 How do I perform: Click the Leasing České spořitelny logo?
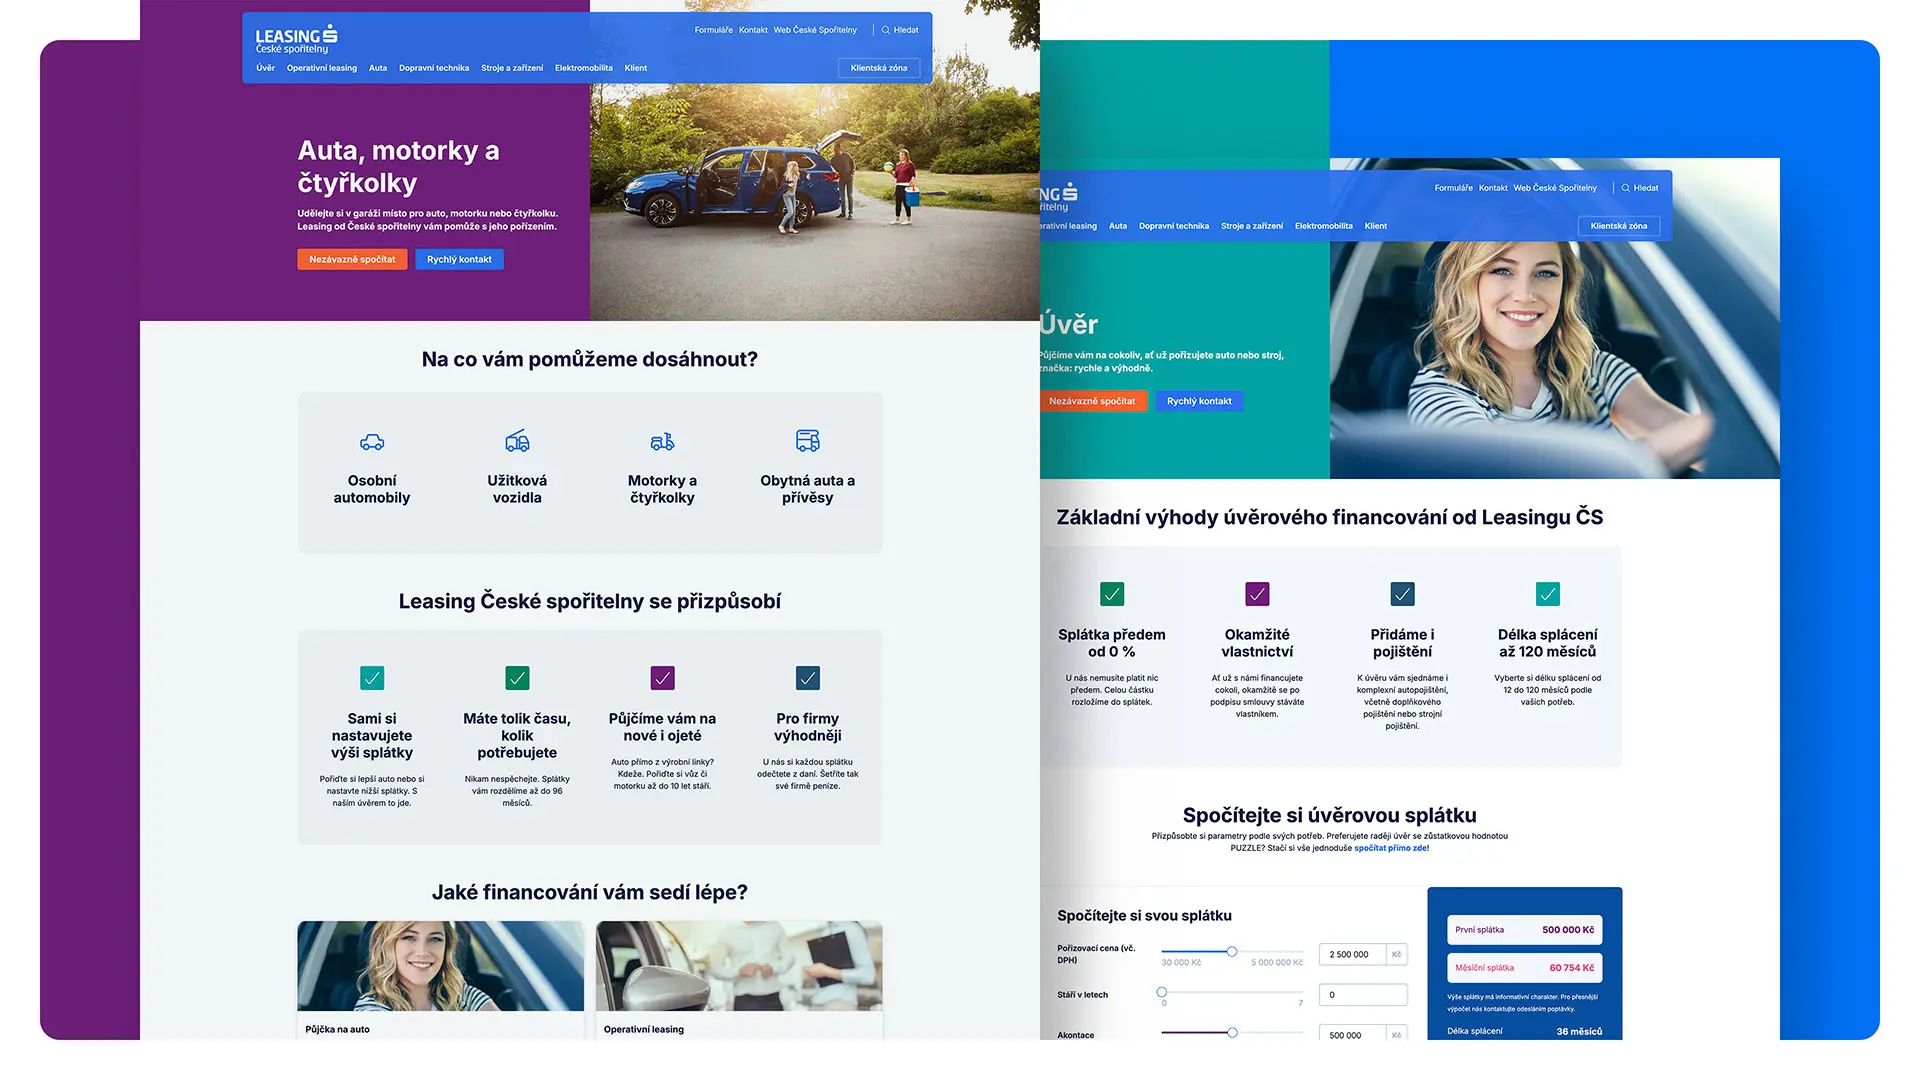(296, 38)
